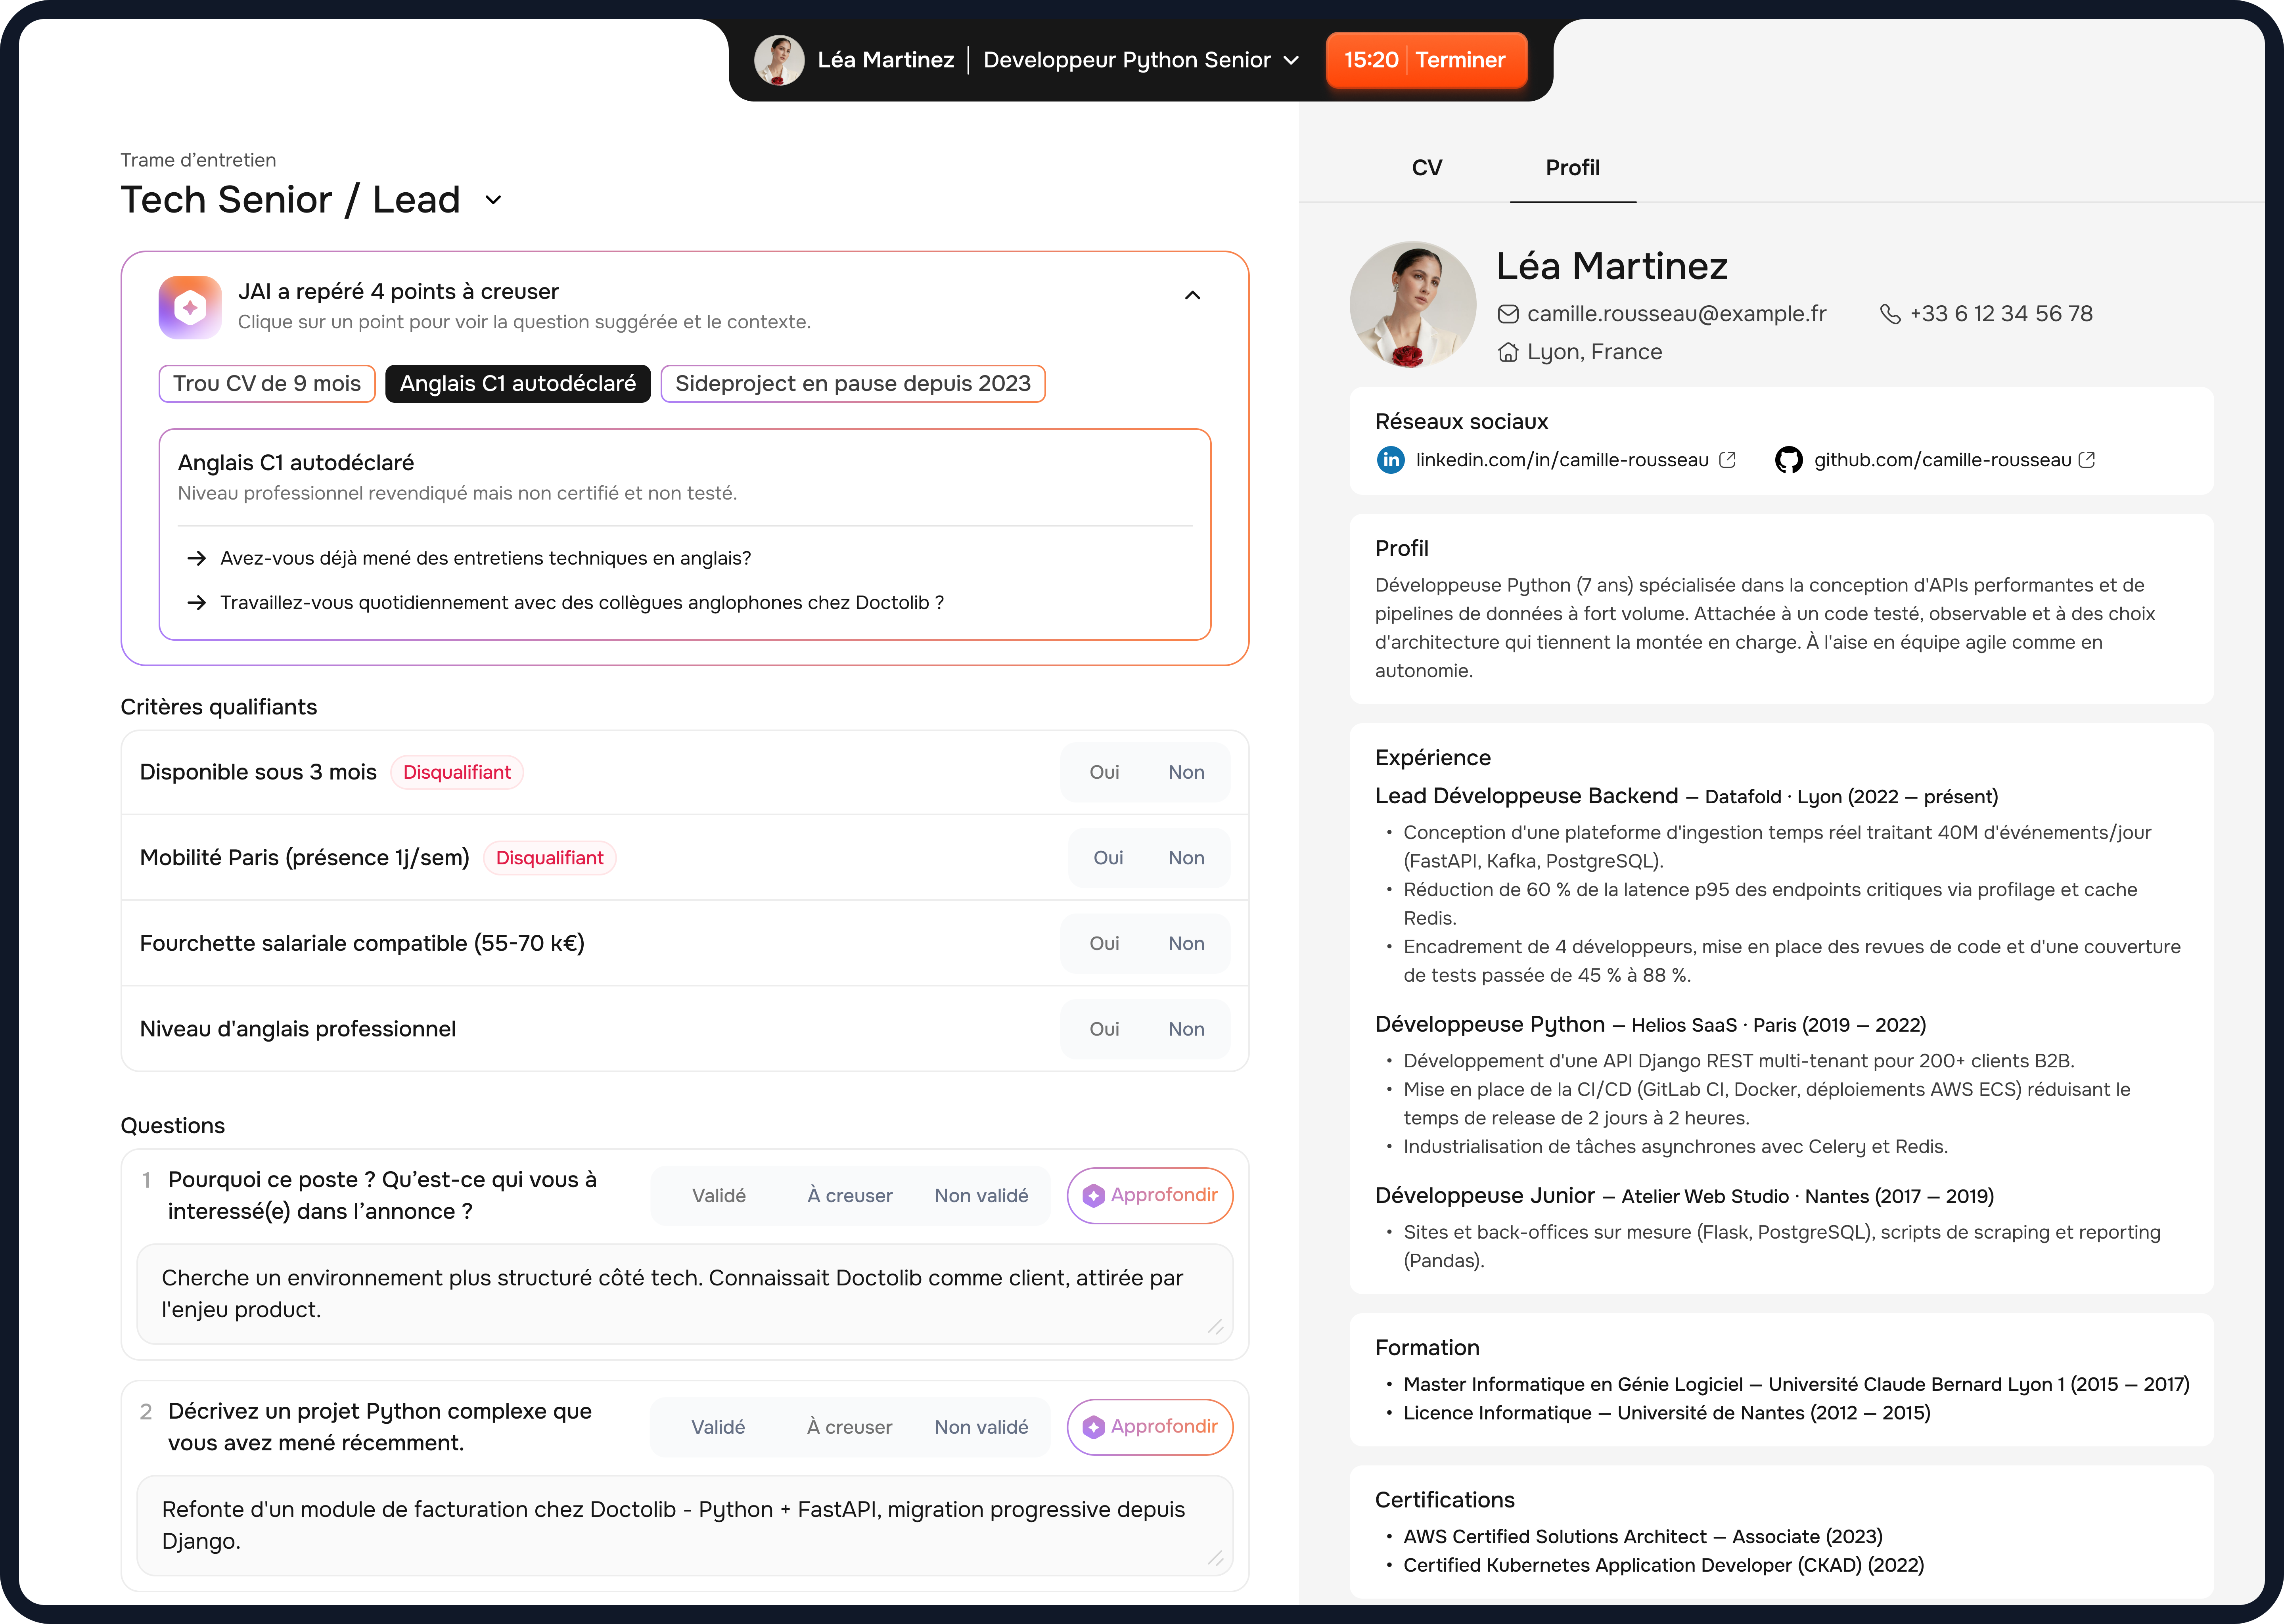This screenshot has width=2284, height=1624.
Task: Select Oui for Fourchette salariale compatible
Action: click(1104, 944)
